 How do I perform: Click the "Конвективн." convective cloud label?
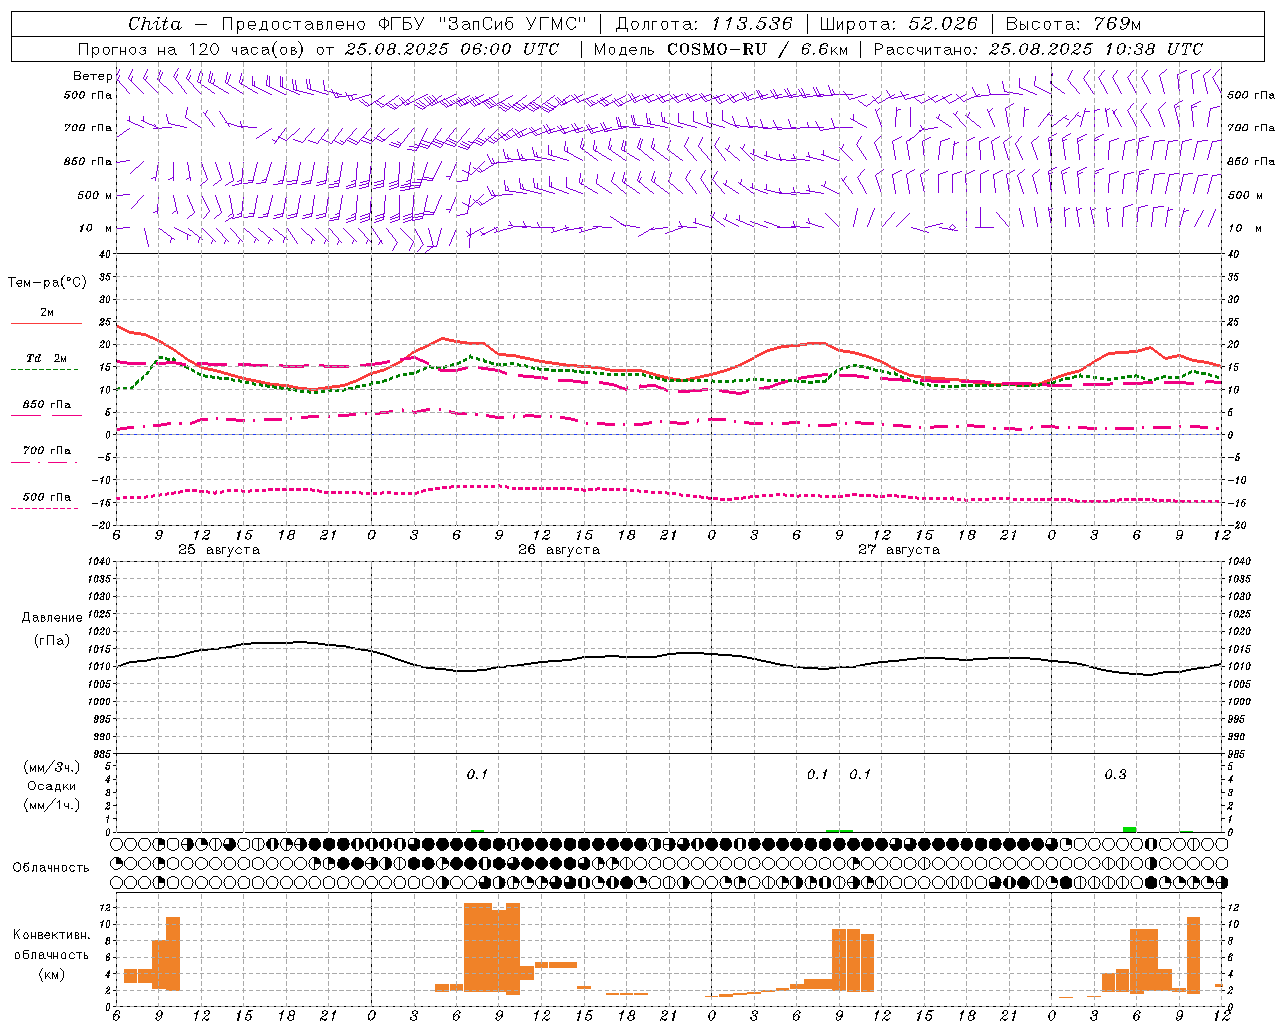(x=52, y=935)
